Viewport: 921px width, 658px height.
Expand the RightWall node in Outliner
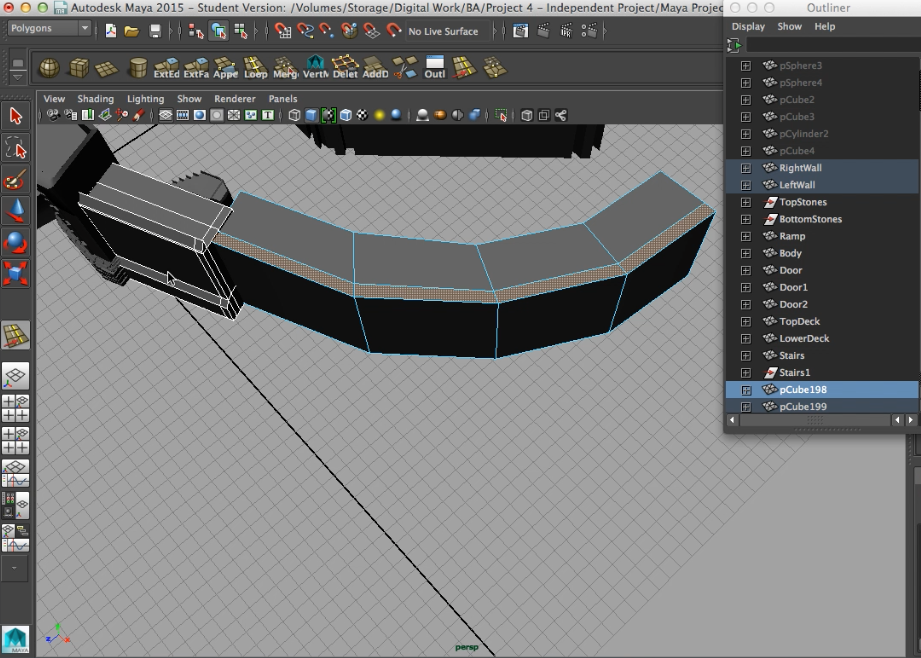745,168
